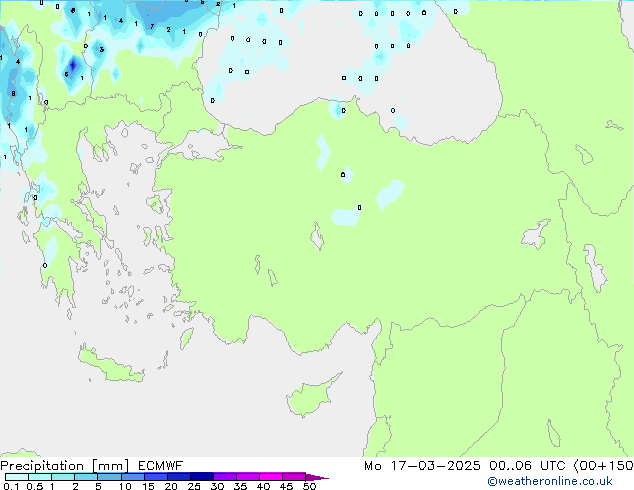Pick the 30–35 mm purple legend swatch
This screenshot has height=490, width=634.
click(x=225, y=477)
